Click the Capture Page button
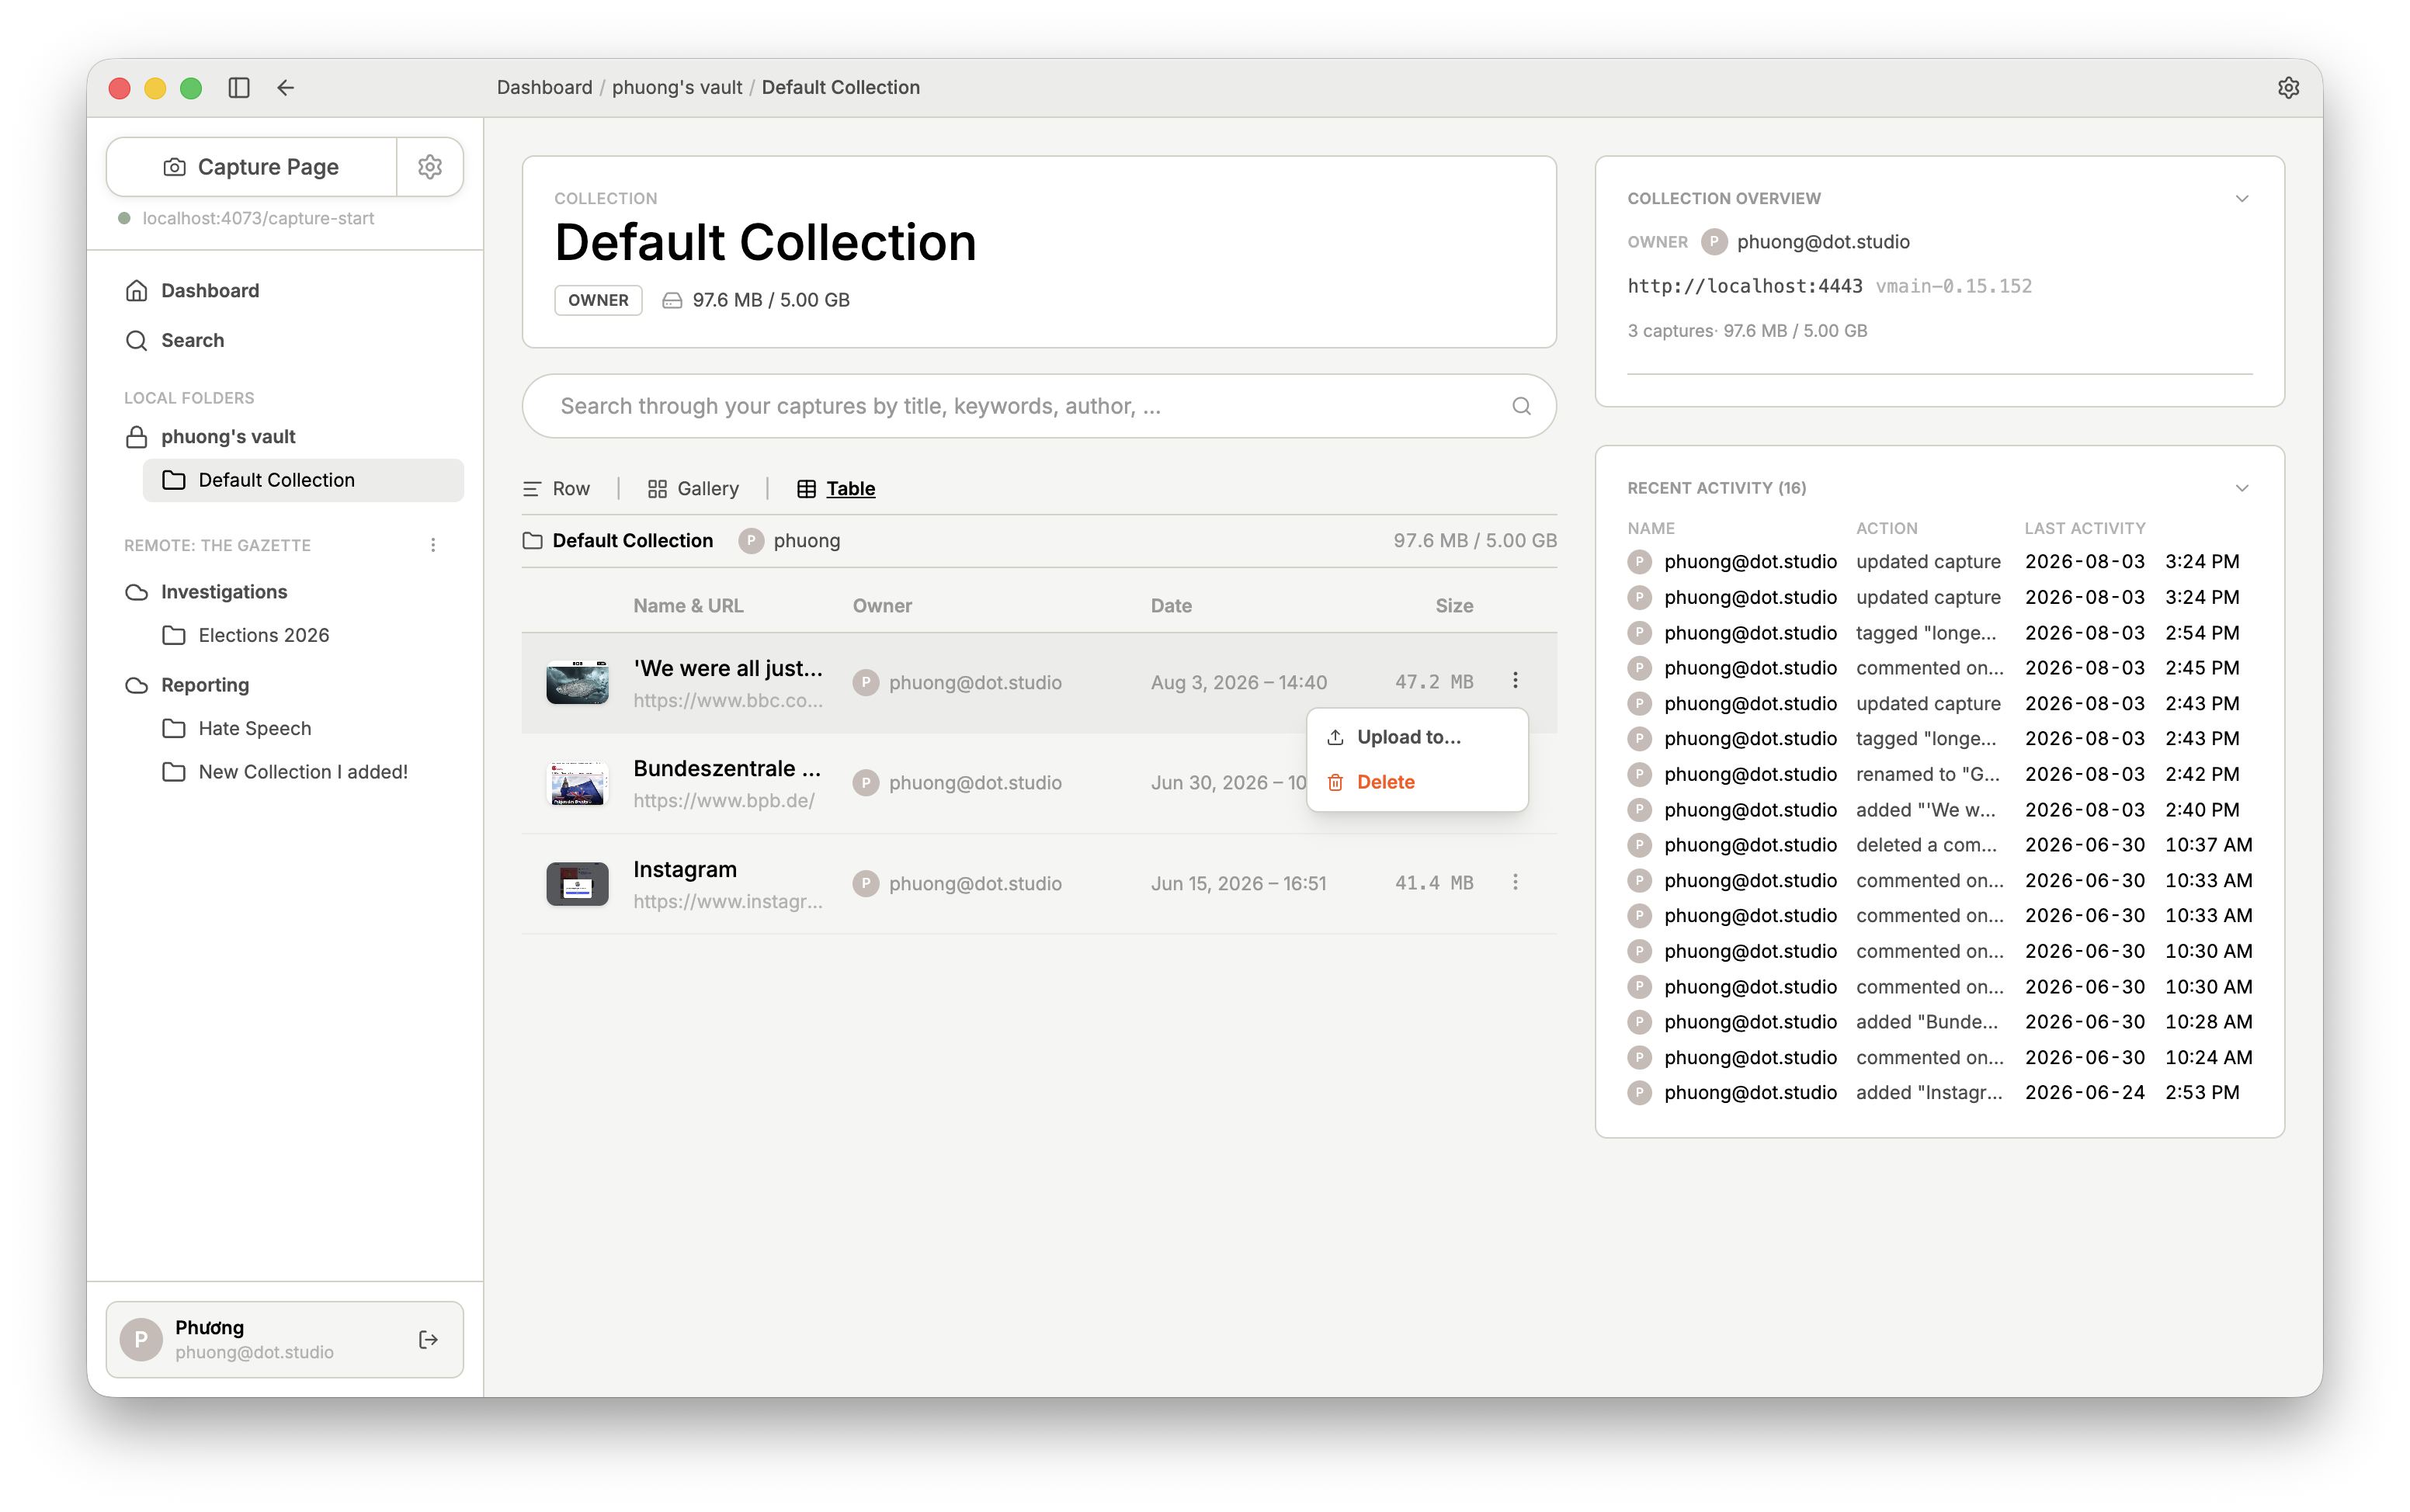The height and width of the screenshot is (1512, 2410). click(x=252, y=167)
